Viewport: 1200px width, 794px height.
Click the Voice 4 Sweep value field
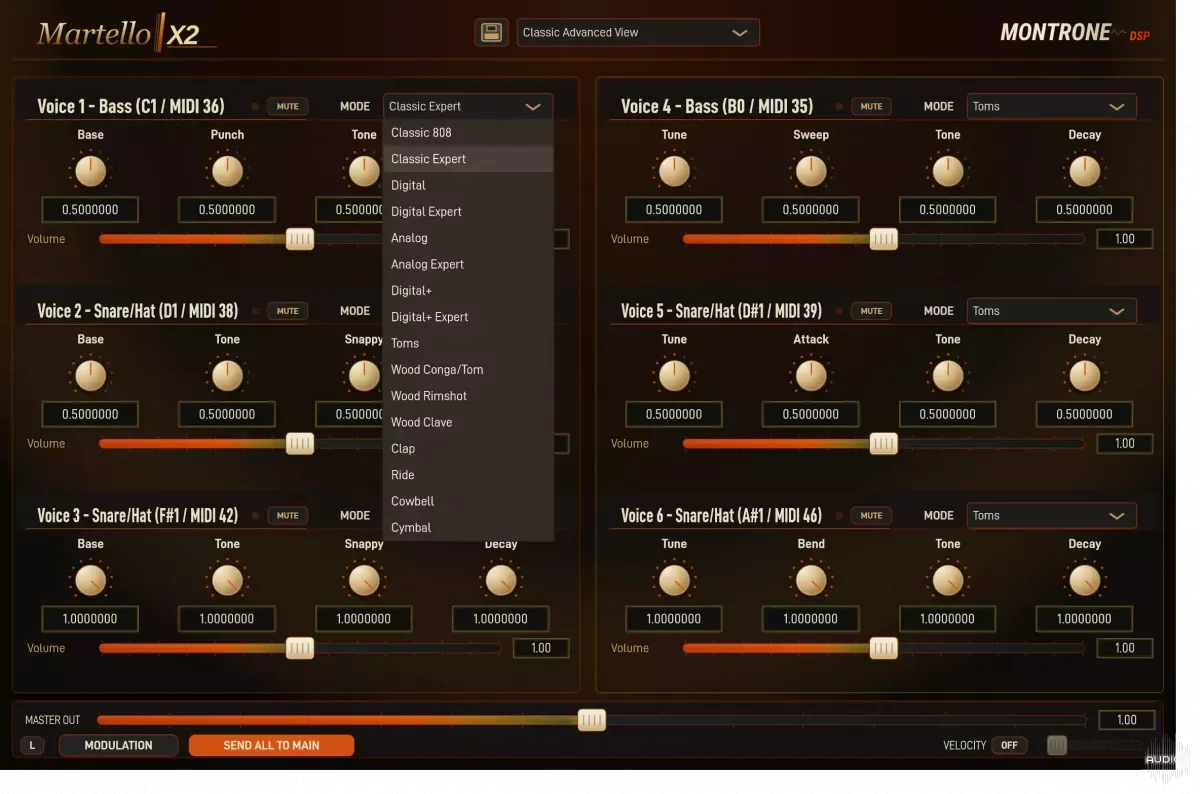811,210
